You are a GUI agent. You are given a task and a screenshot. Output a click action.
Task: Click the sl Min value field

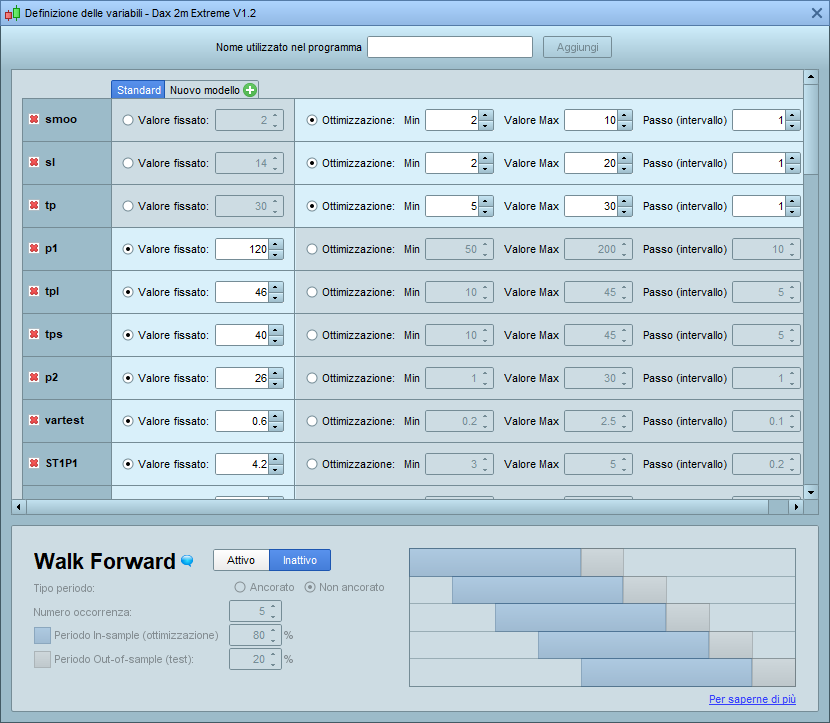coord(452,163)
